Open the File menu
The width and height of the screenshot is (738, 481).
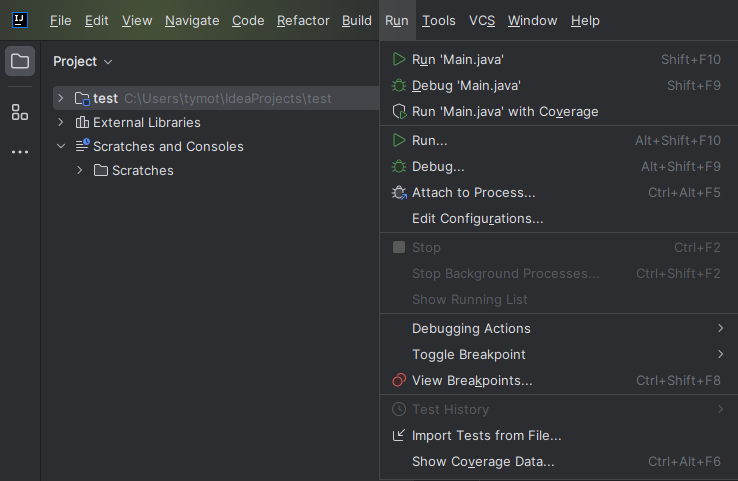60,21
